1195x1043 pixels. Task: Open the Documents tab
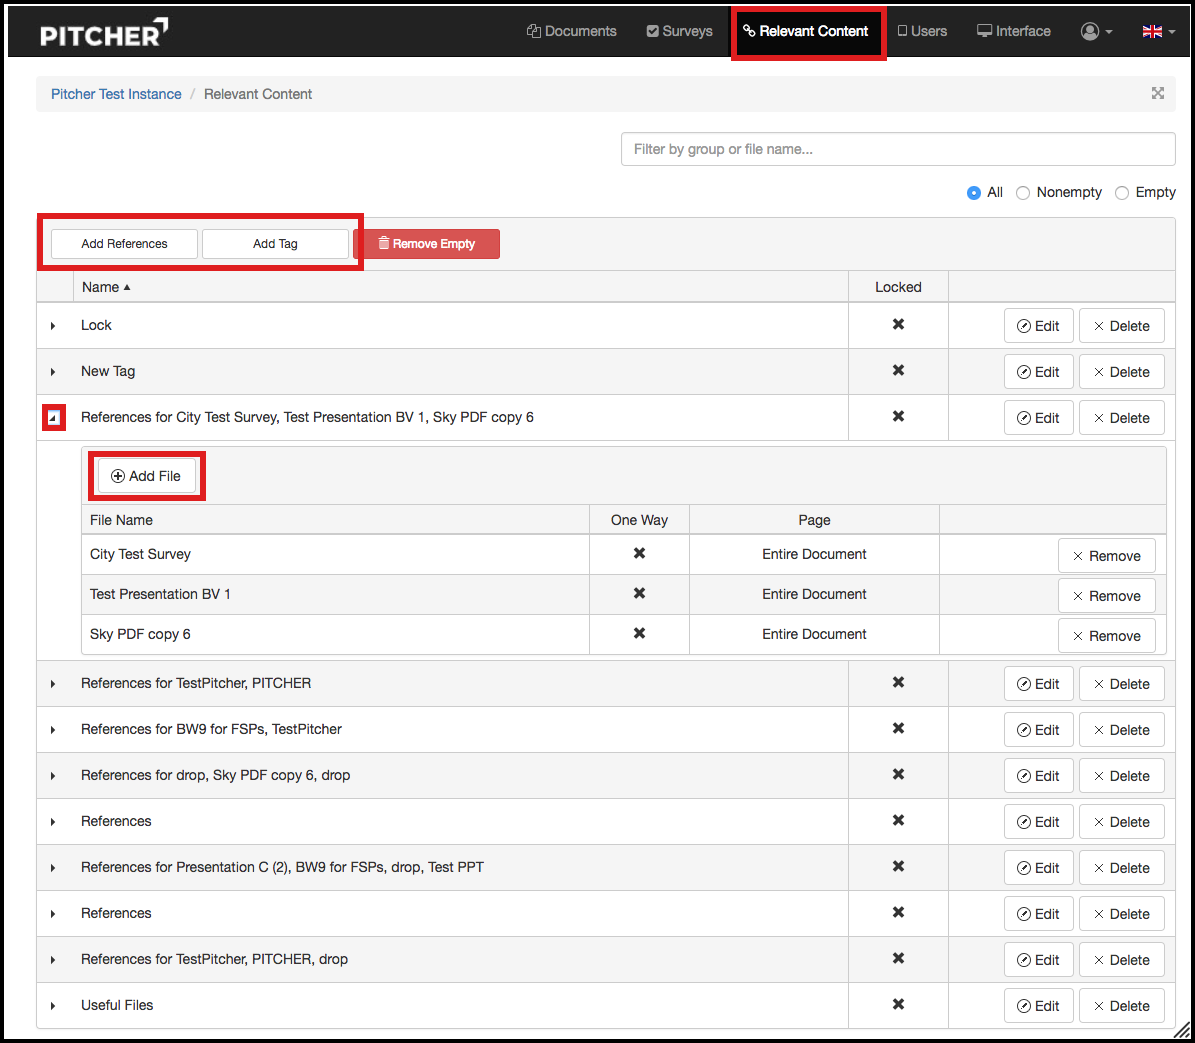tap(571, 31)
